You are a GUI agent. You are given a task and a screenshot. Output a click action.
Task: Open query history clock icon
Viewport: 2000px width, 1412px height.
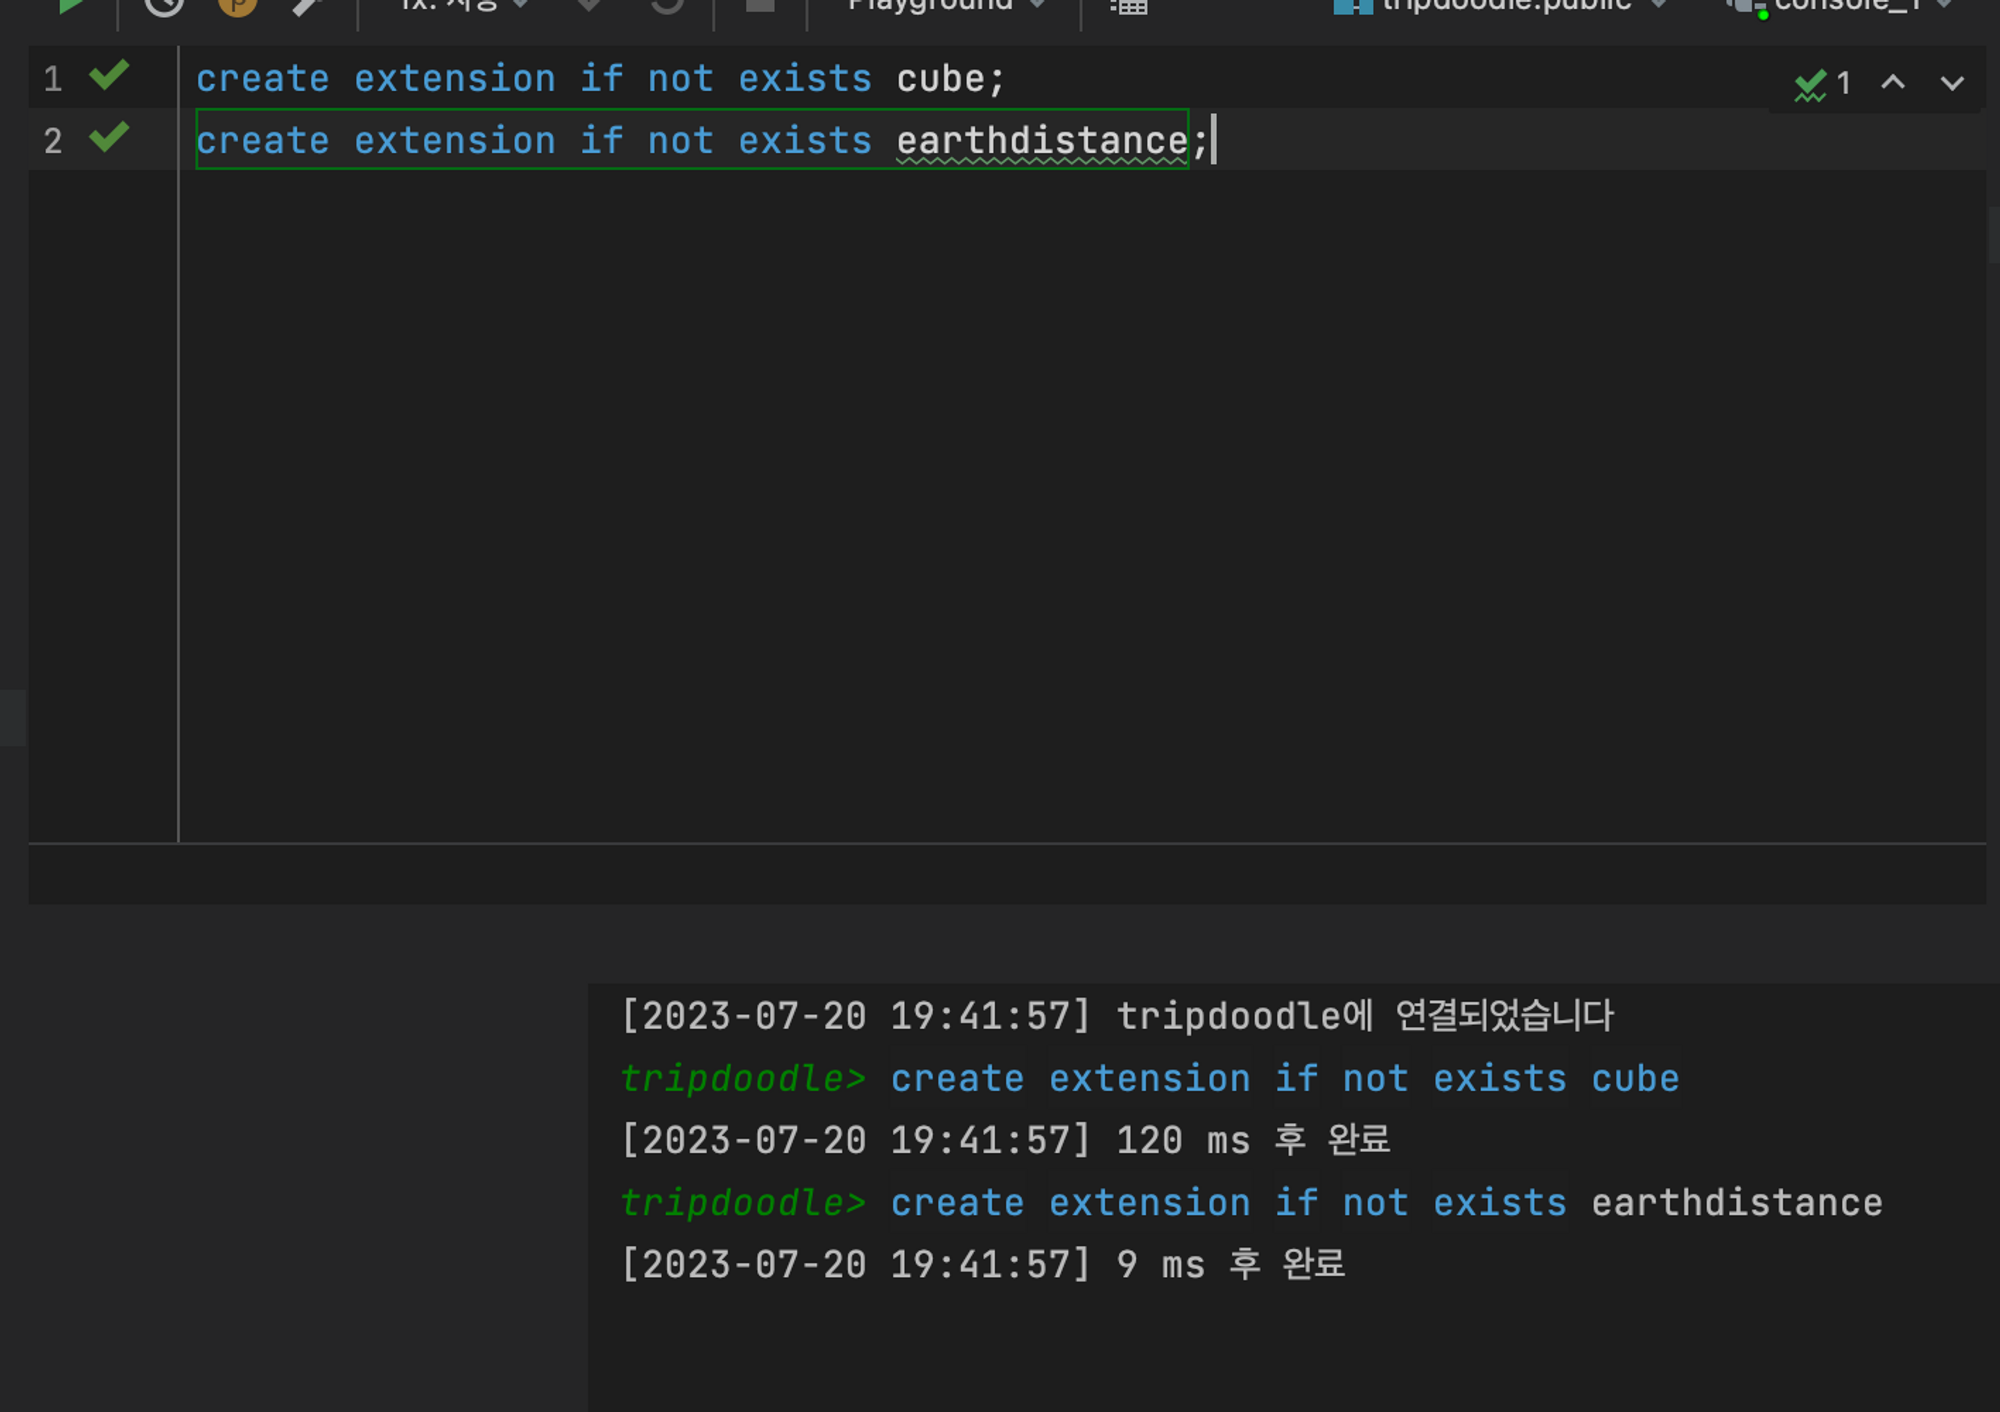point(164,6)
